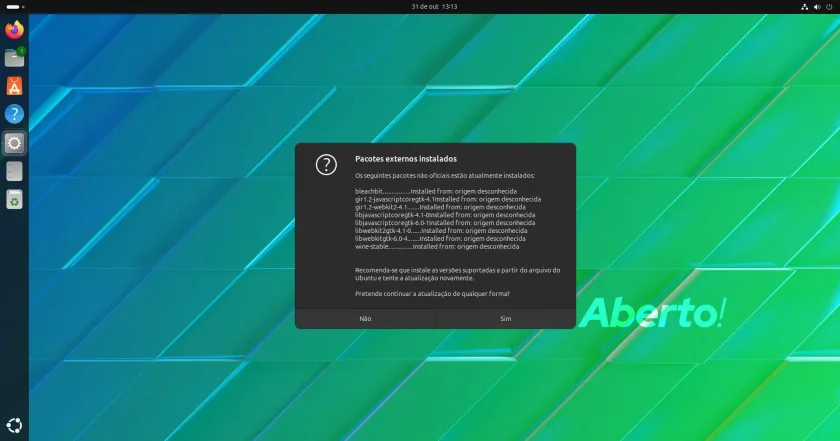Image resolution: width=840 pixels, height=441 pixels.
Task: Click the libwebkitgtk-6.0-4 package line
Action: (440, 238)
